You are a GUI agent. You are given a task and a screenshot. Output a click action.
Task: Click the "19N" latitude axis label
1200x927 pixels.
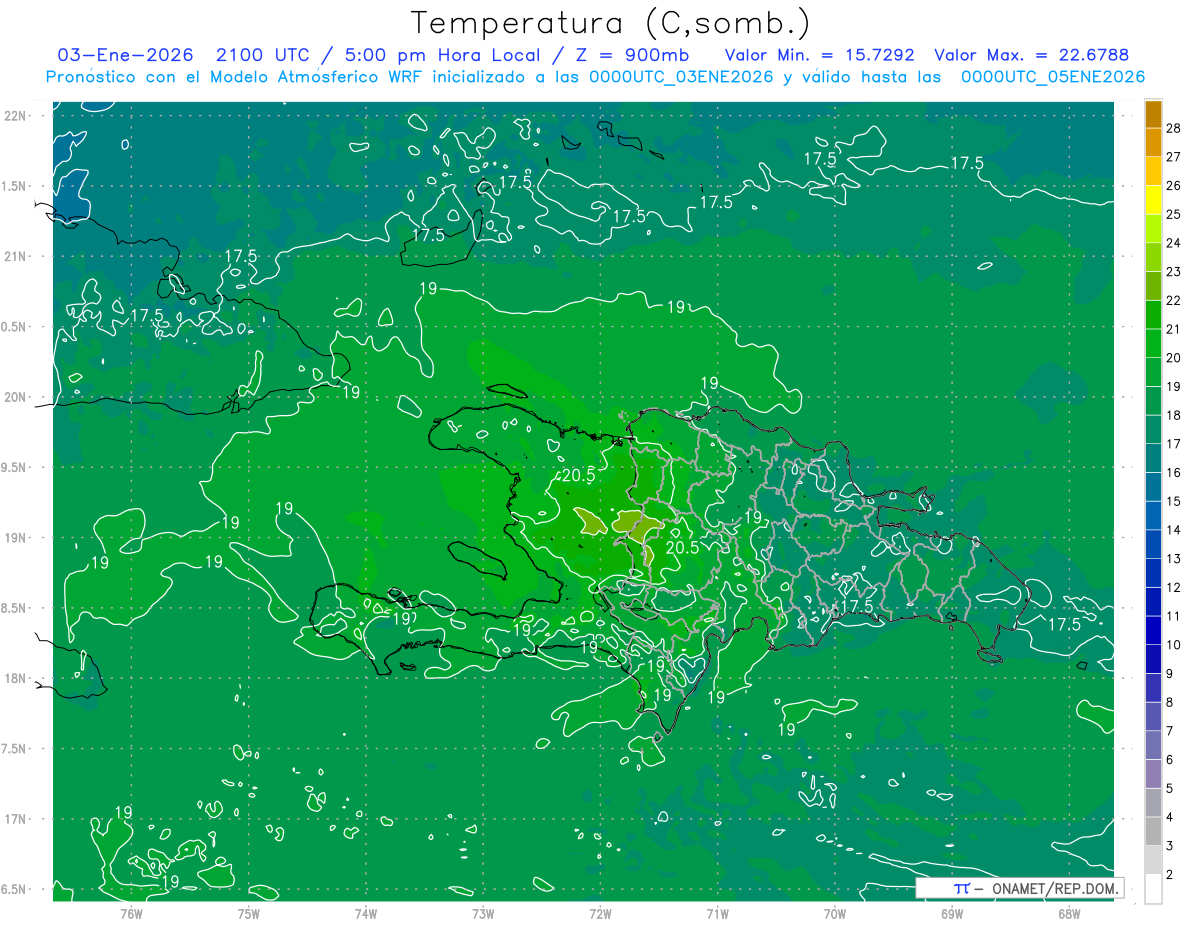pyautogui.click(x=15, y=537)
